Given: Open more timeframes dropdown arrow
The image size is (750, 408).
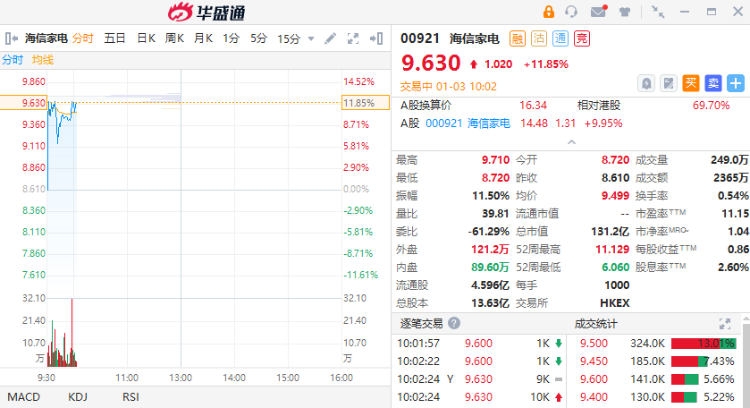Looking at the screenshot, I should tap(311, 39).
